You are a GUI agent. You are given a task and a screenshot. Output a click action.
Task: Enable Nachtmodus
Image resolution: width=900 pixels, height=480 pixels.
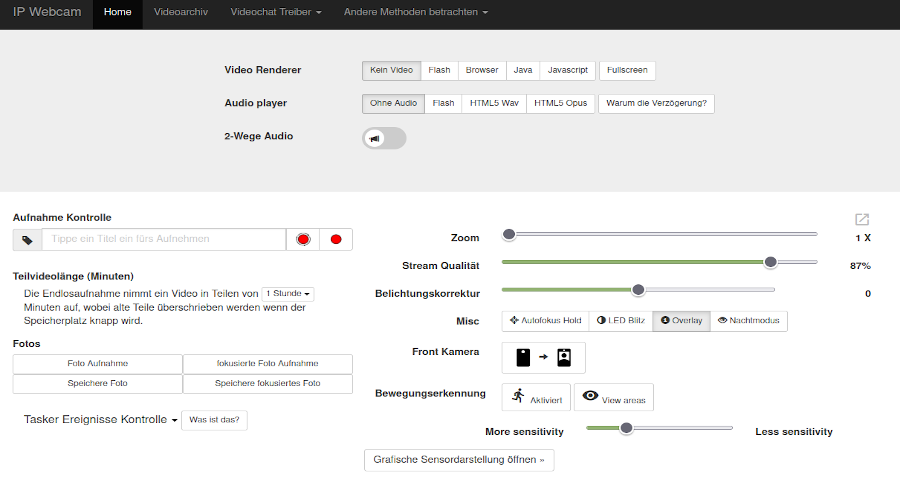tap(748, 321)
